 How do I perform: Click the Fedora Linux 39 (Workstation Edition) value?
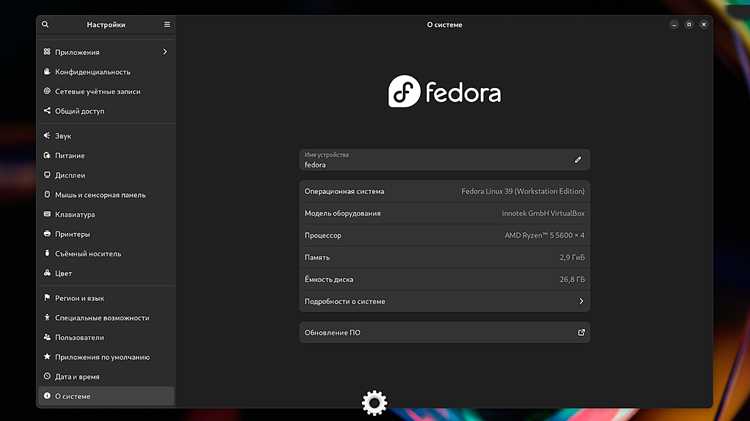click(x=523, y=191)
